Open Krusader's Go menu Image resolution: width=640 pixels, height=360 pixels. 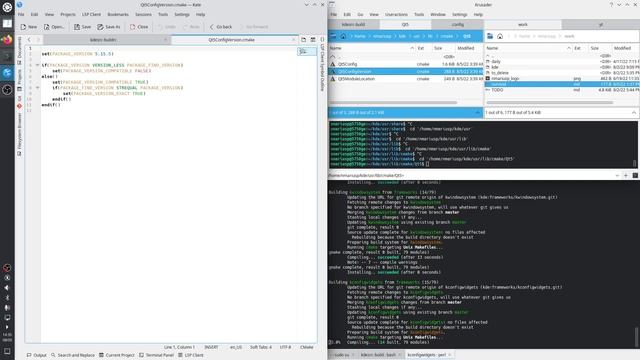point(360,14)
